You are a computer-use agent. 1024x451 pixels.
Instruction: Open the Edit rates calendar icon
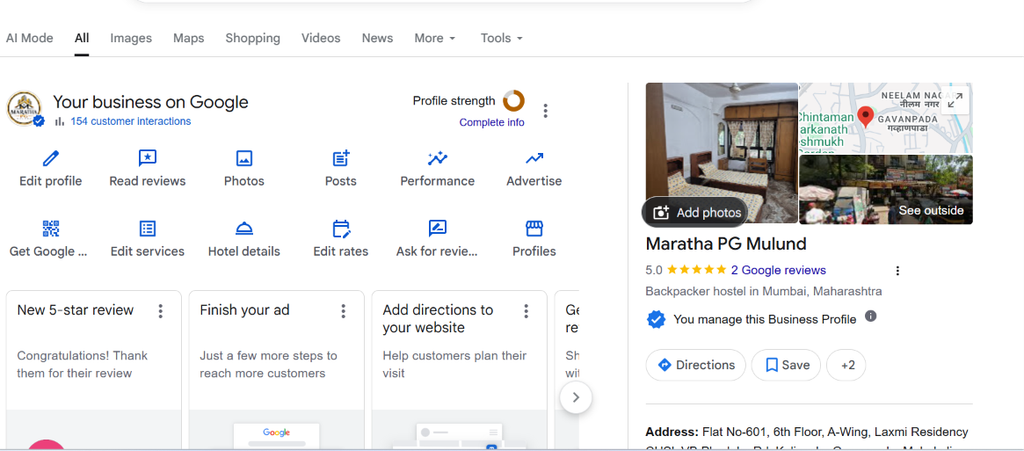pos(341,228)
